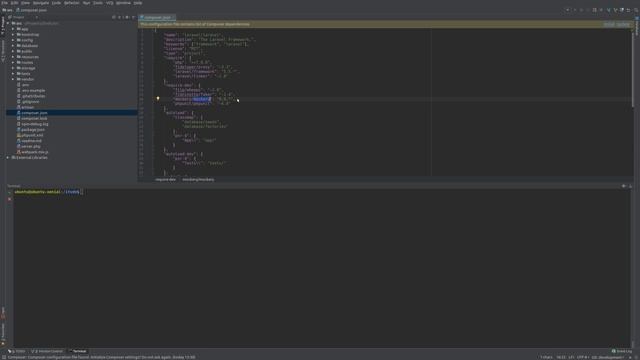The width and height of the screenshot is (640, 360).
Task: Expand the resources folder
Action: tap(13, 57)
